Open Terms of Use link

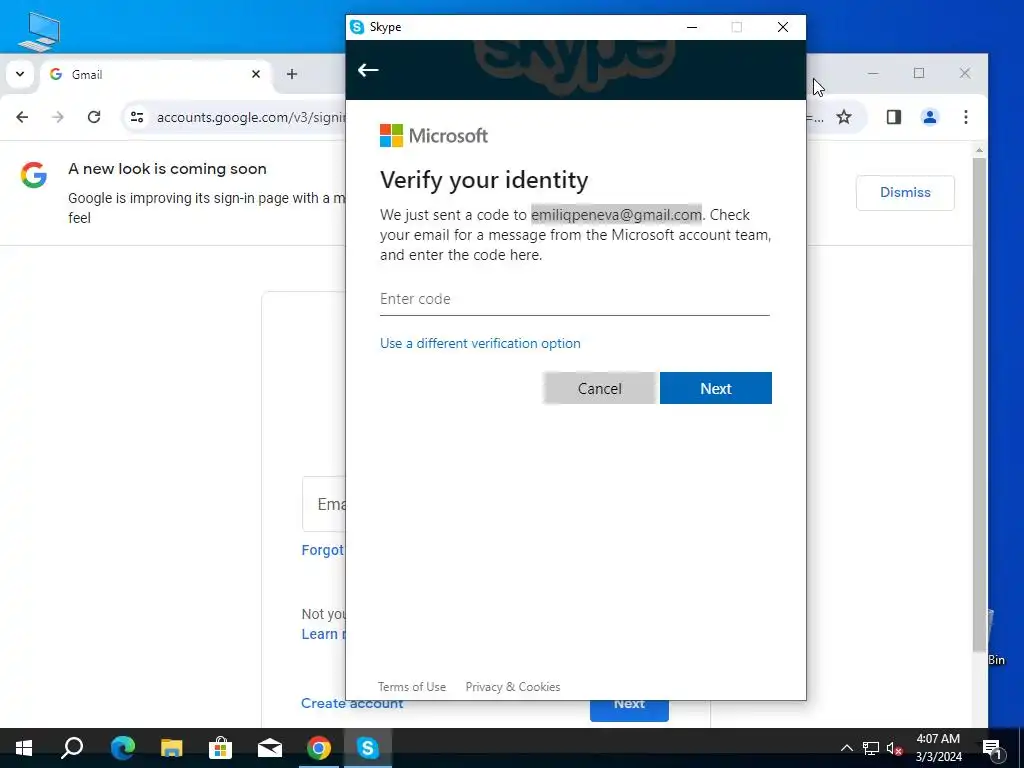point(412,686)
